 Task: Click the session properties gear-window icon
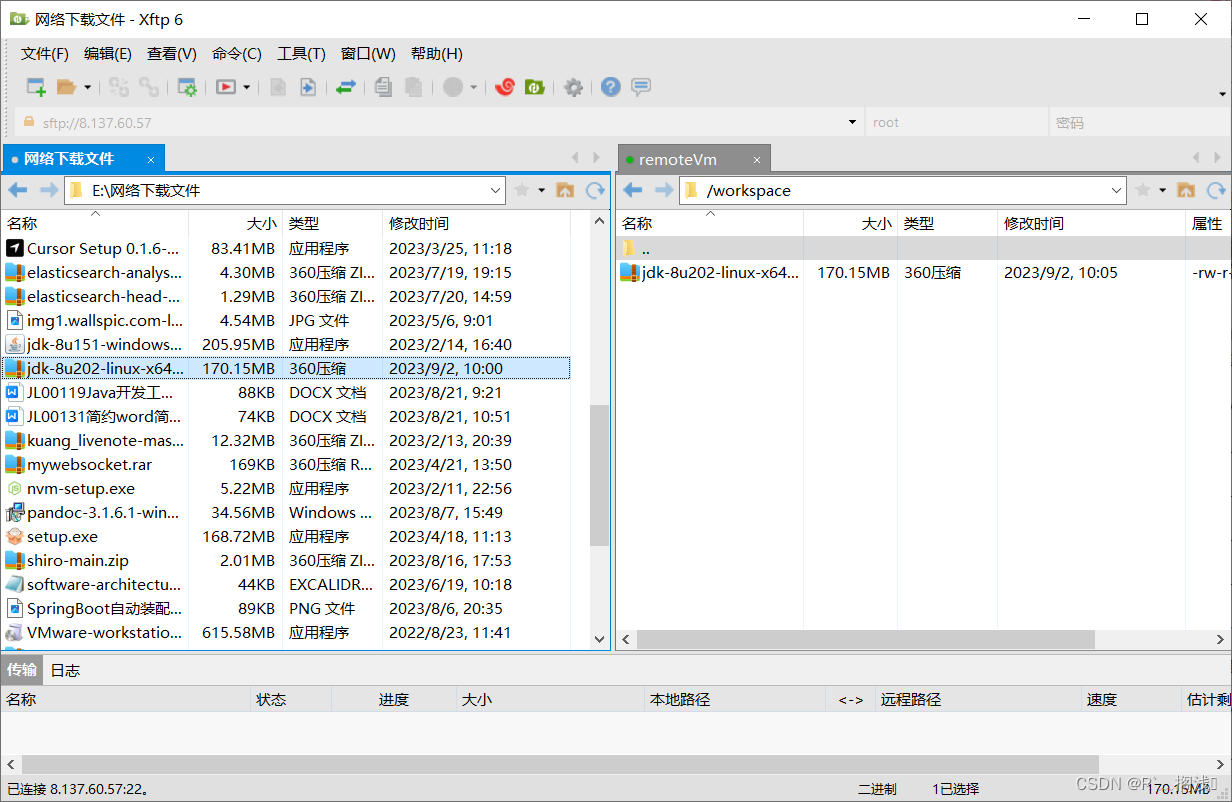coord(186,87)
